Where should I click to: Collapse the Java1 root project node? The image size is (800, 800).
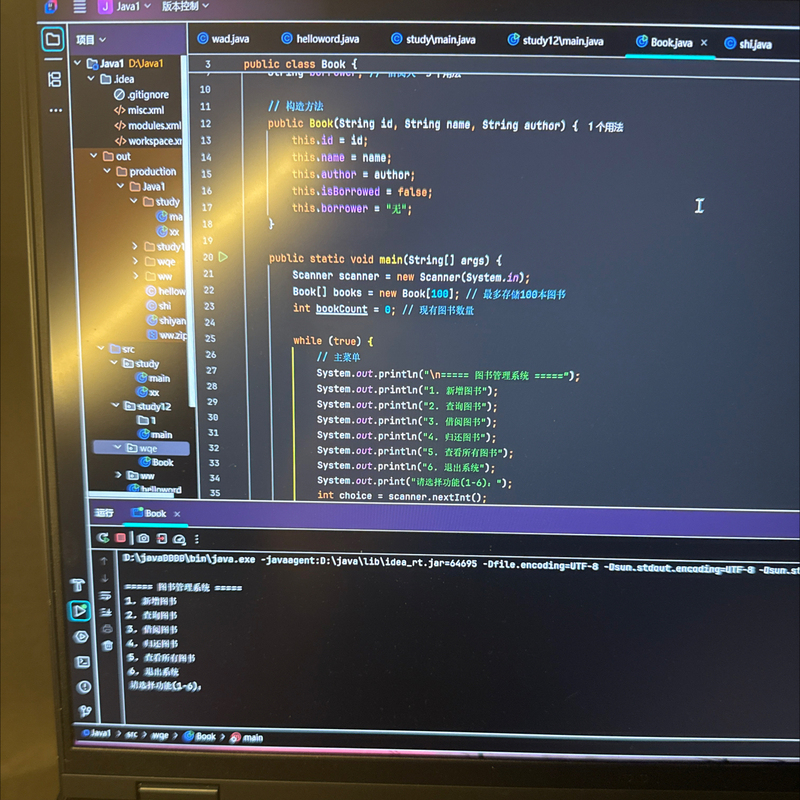pyautogui.click(x=78, y=63)
